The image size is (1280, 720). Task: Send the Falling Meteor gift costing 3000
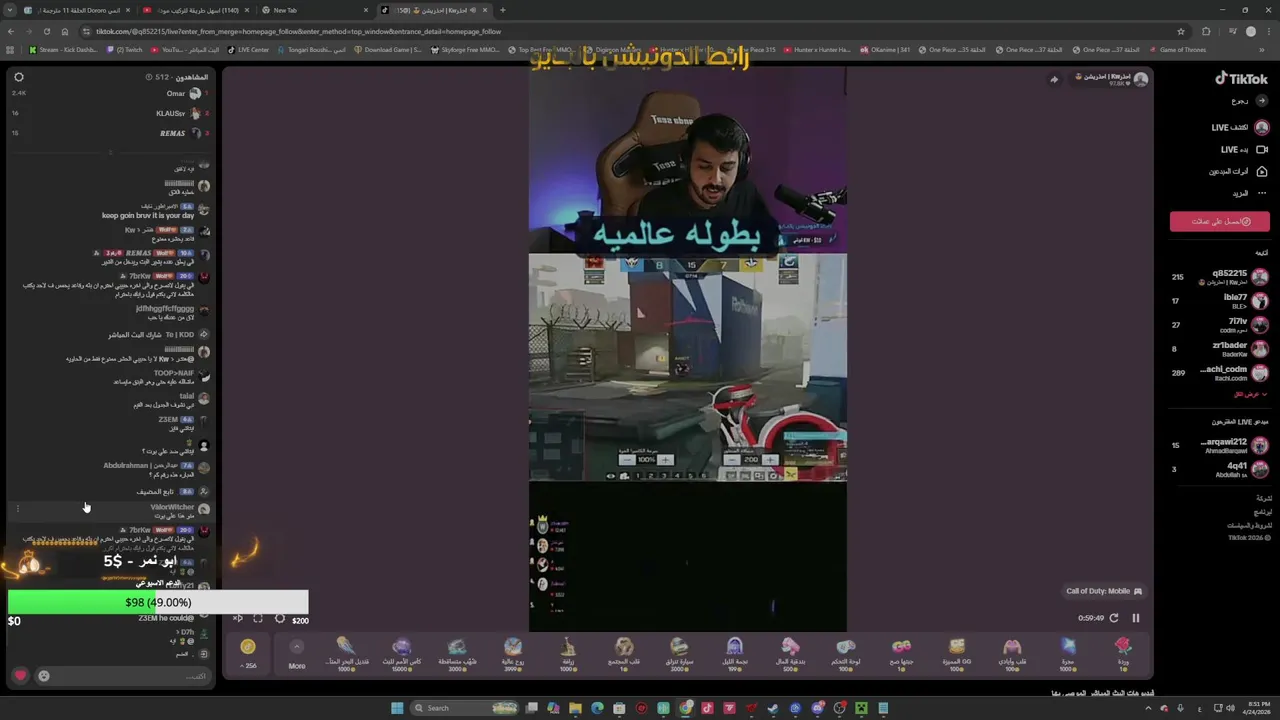coord(457,652)
